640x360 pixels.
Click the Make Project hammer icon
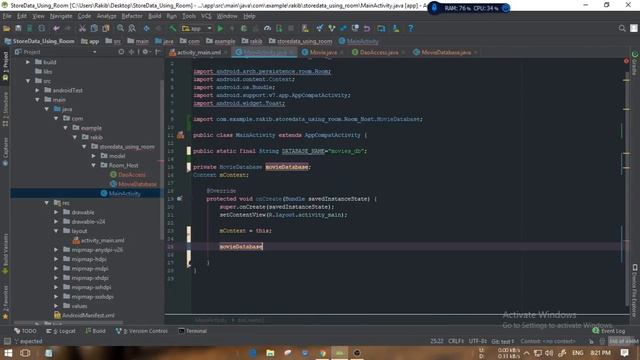point(173,28)
